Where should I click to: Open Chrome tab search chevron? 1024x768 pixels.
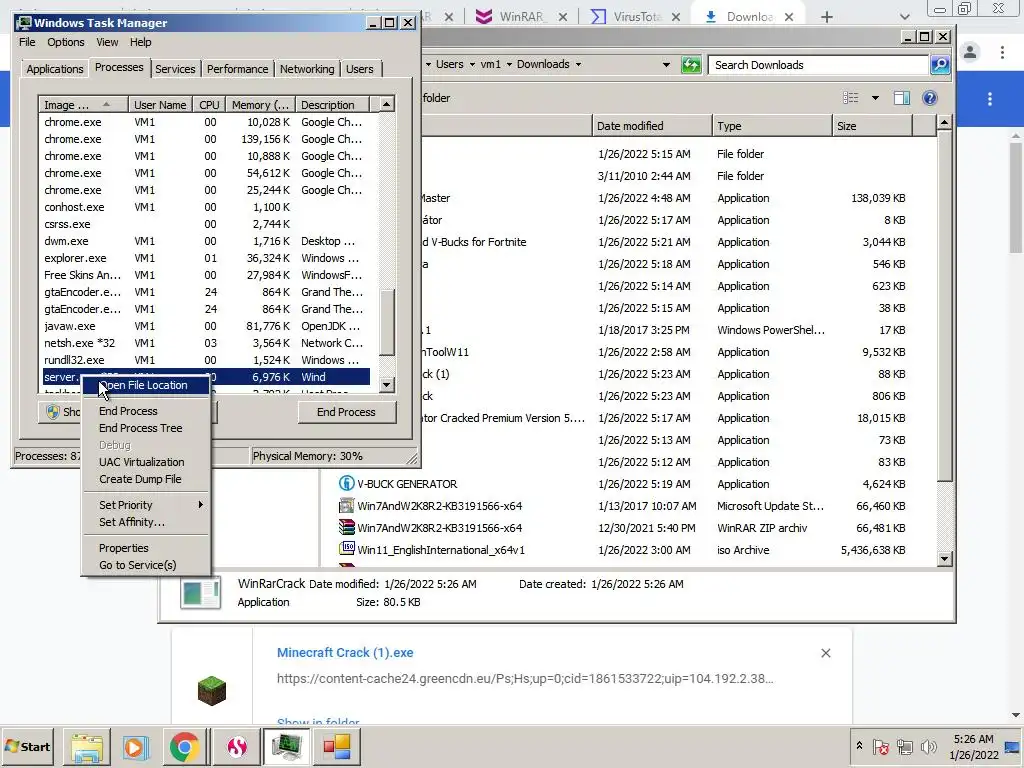pos(904,17)
